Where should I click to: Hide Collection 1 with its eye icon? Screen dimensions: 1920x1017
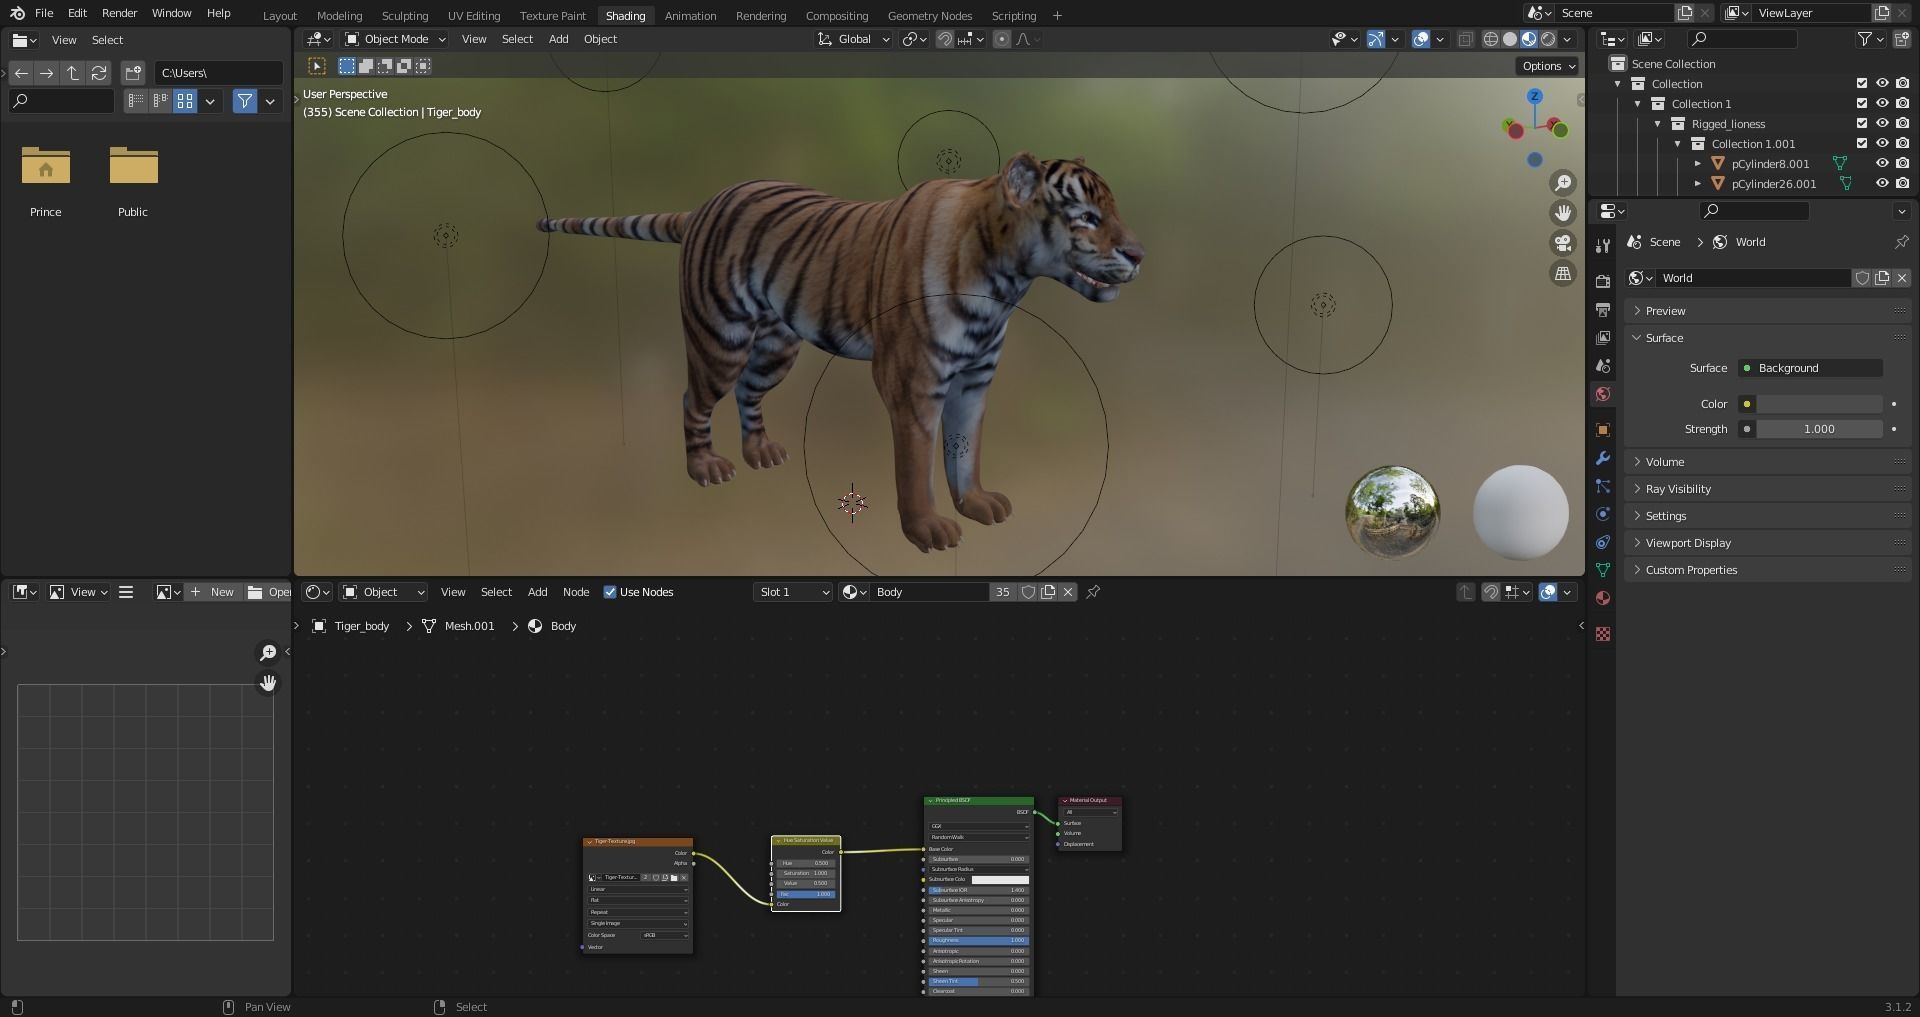[x=1882, y=103]
